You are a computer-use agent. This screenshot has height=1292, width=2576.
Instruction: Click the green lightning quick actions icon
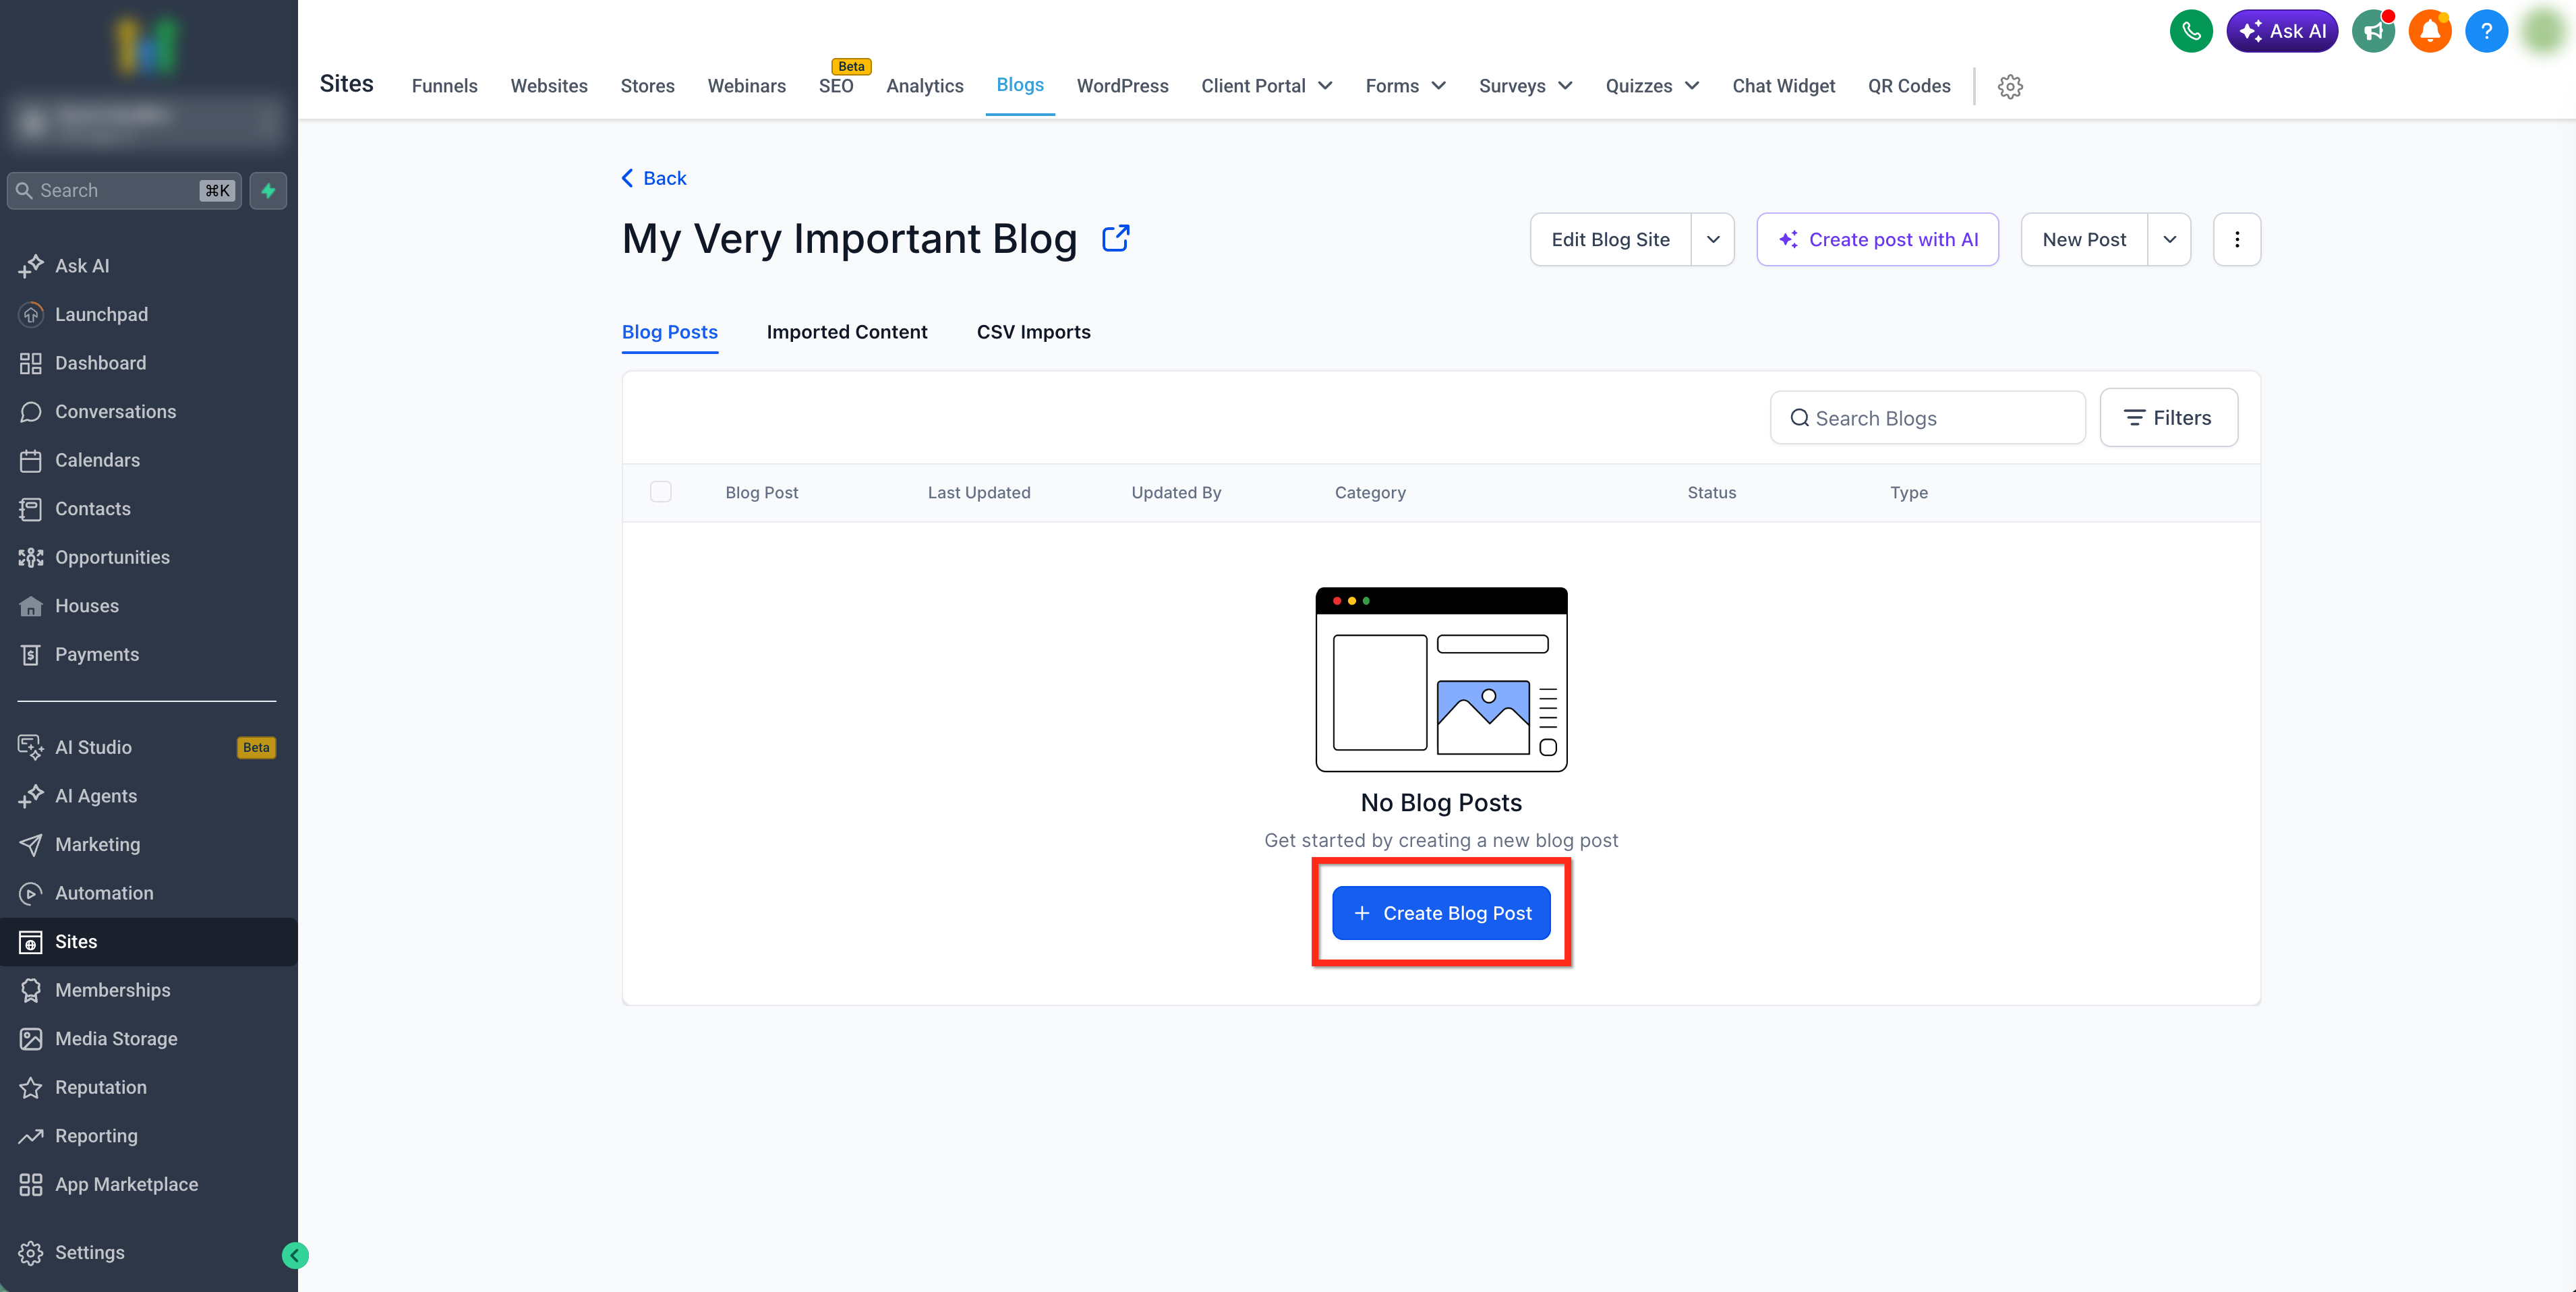(x=268, y=190)
